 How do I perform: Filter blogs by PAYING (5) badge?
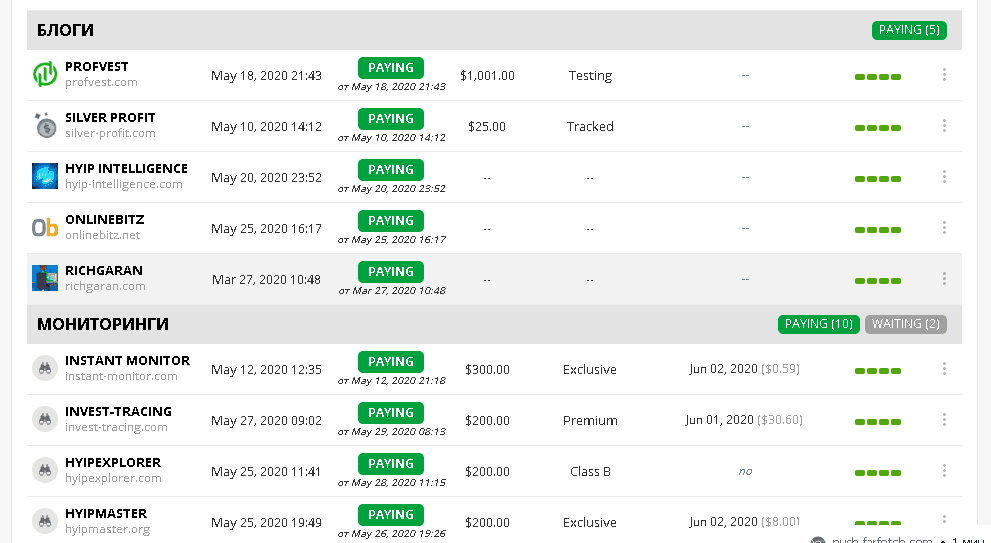tap(909, 30)
